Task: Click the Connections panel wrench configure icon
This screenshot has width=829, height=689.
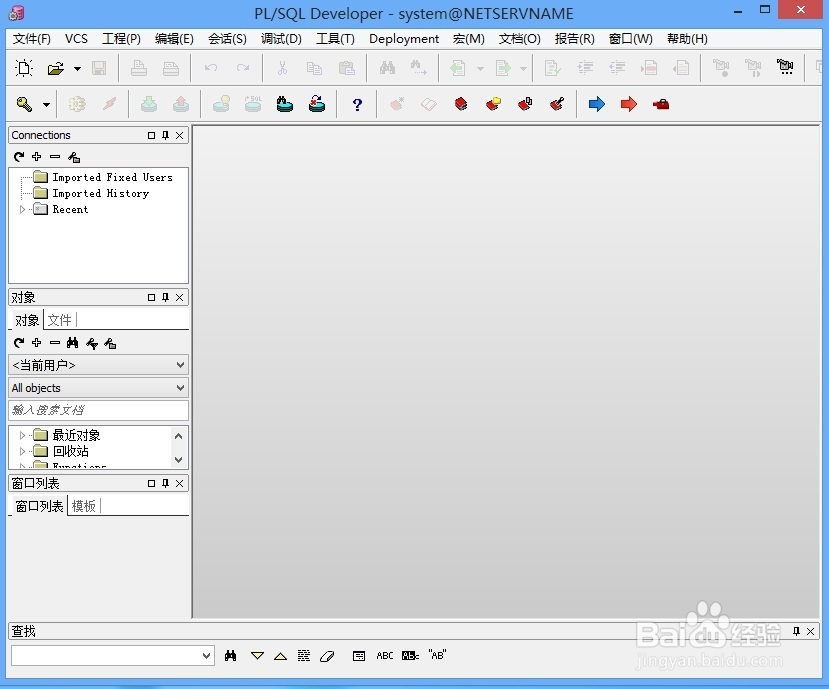Action: (74, 157)
